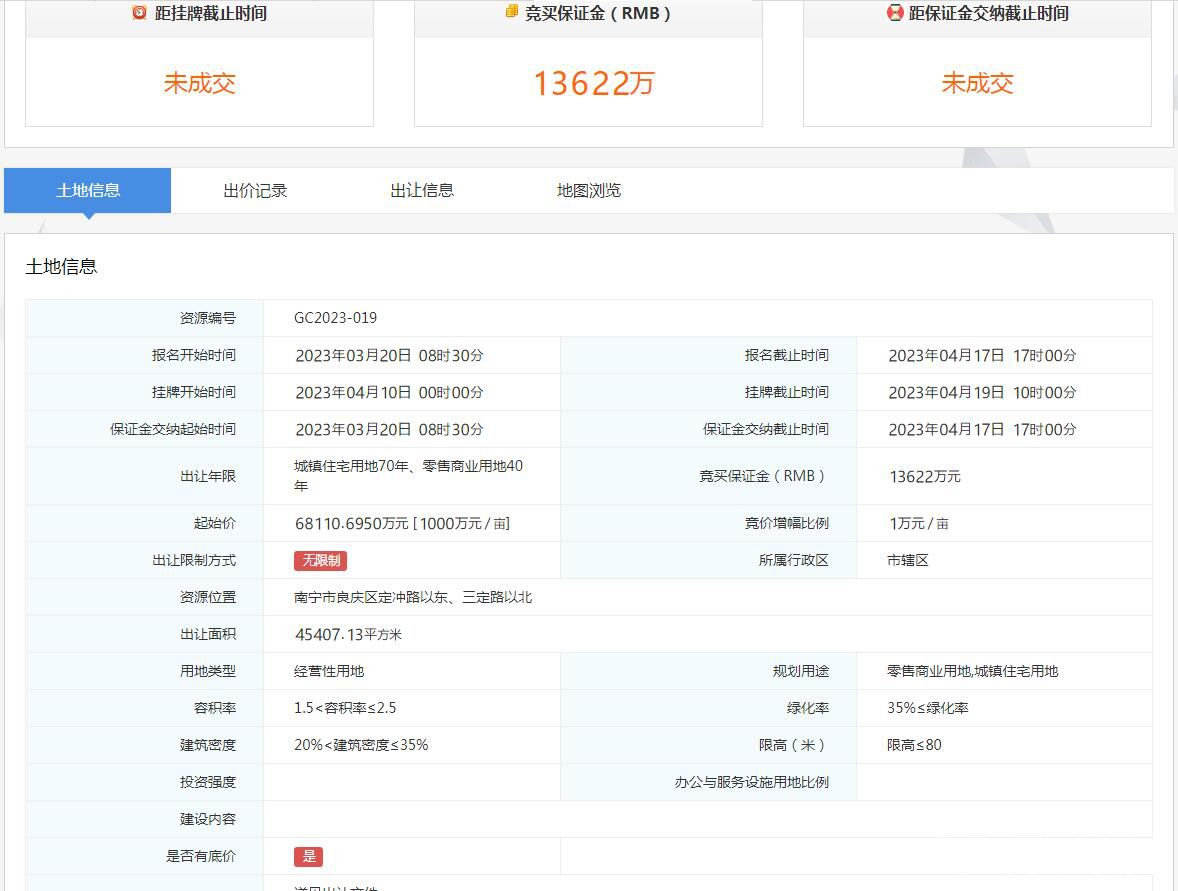Image resolution: width=1178 pixels, height=891 pixels.
Task: Click location 南宁市良庆区定冲路以东、三定路以北
Action: pos(412,597)
